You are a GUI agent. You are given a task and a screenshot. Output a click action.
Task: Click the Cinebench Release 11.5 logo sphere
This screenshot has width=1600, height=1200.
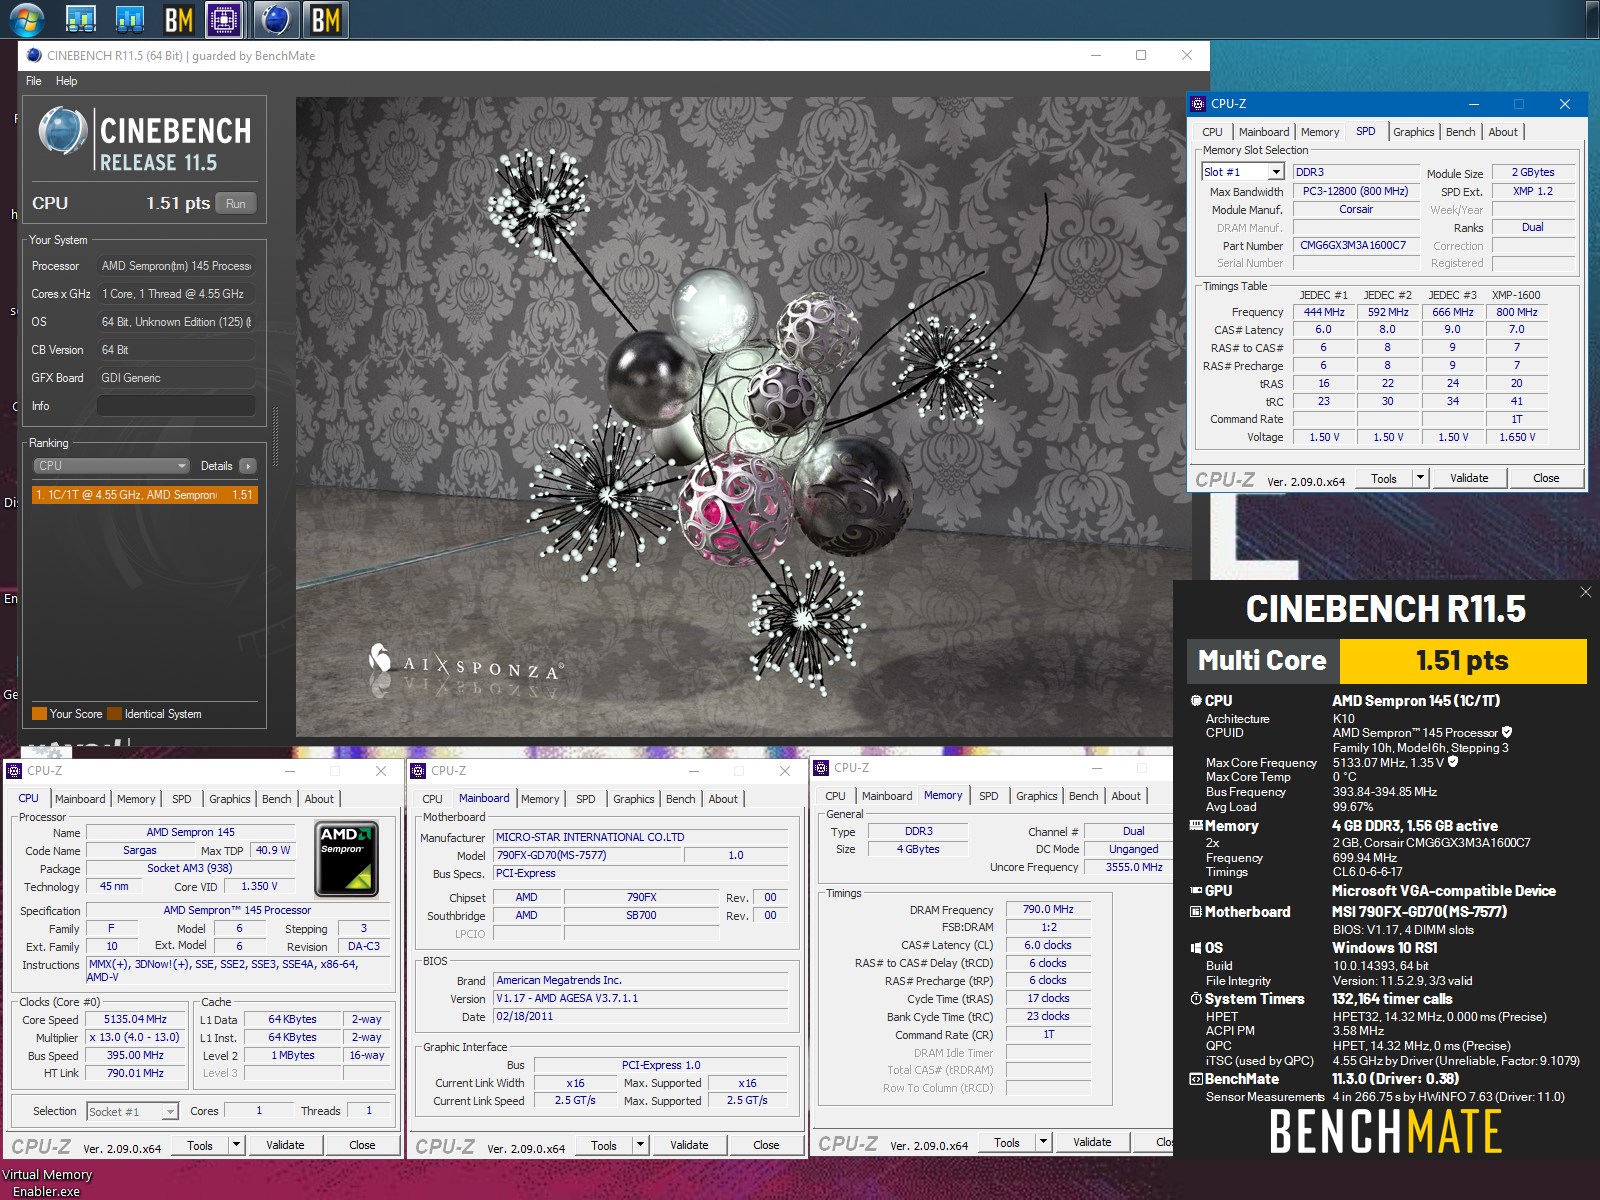pos(63,132)
